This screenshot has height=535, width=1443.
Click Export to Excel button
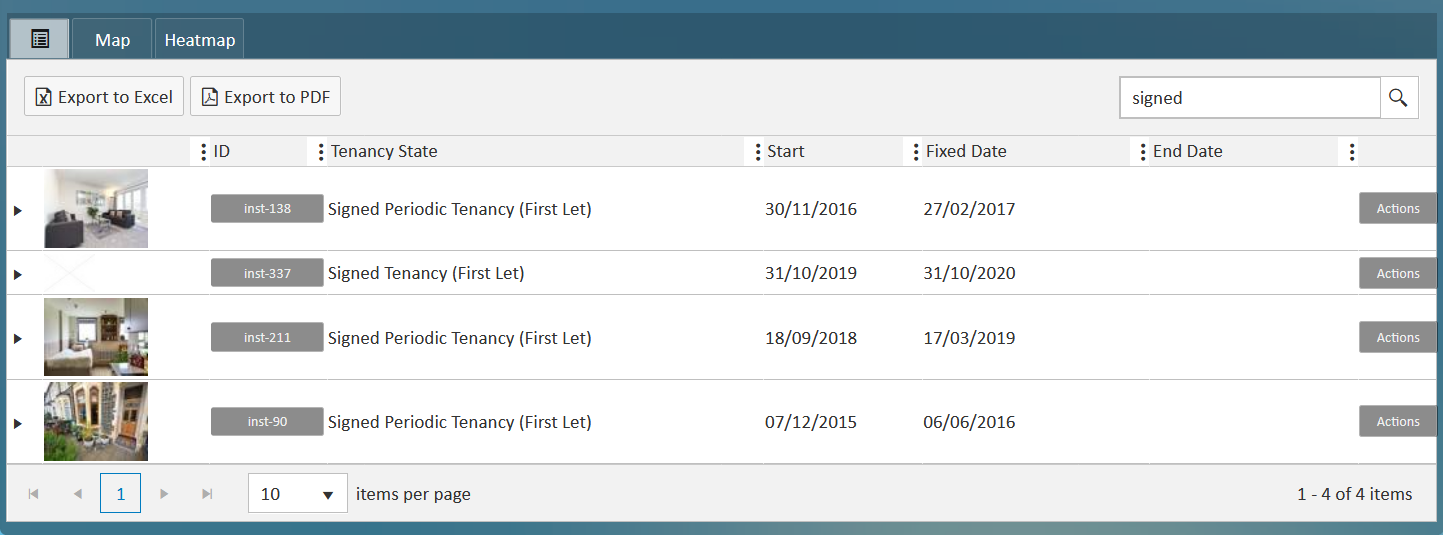pos(104,97)
